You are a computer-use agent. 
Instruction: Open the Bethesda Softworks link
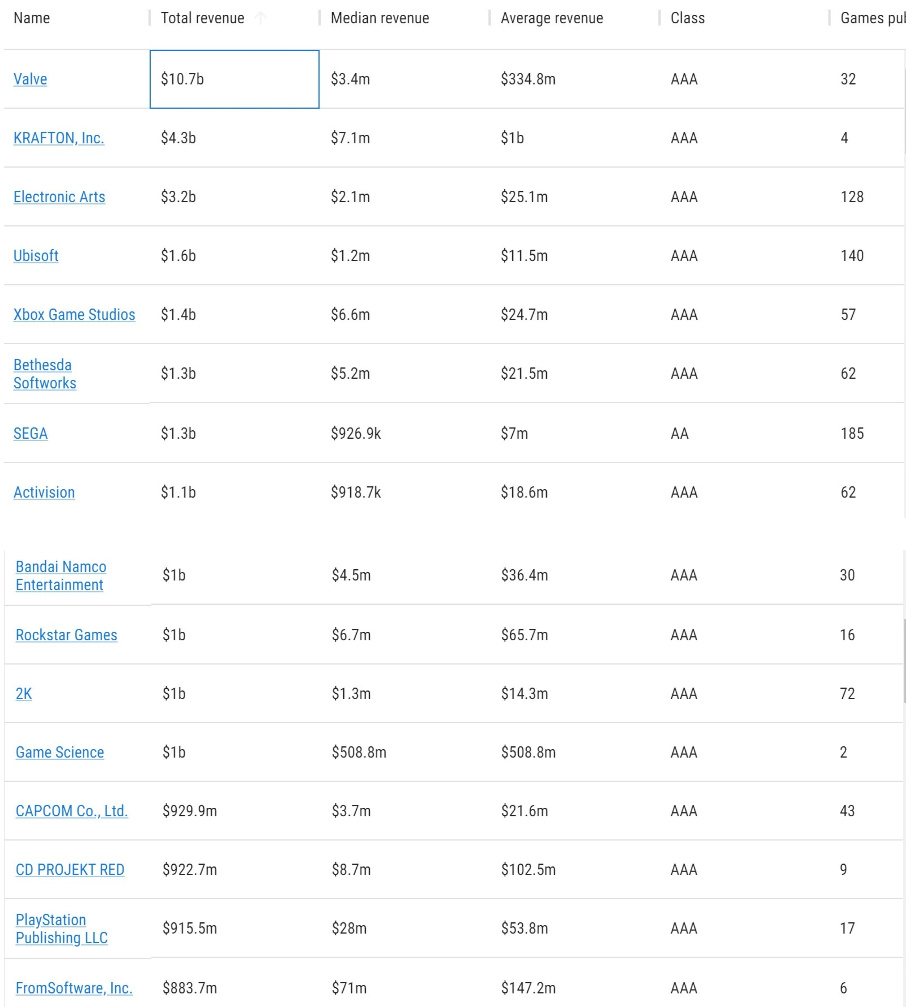pos(44,374)
